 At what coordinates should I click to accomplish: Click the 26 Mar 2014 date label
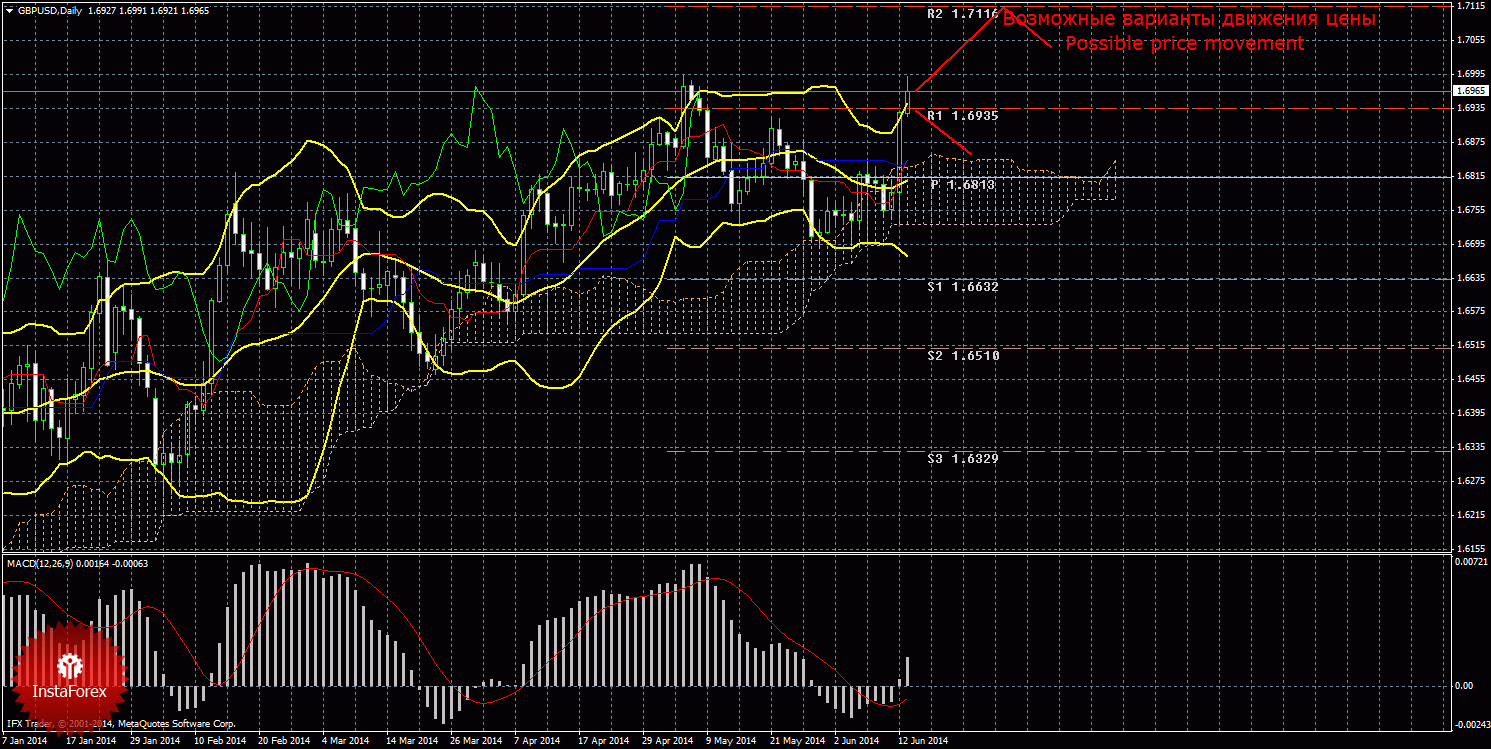click(475, 741)
